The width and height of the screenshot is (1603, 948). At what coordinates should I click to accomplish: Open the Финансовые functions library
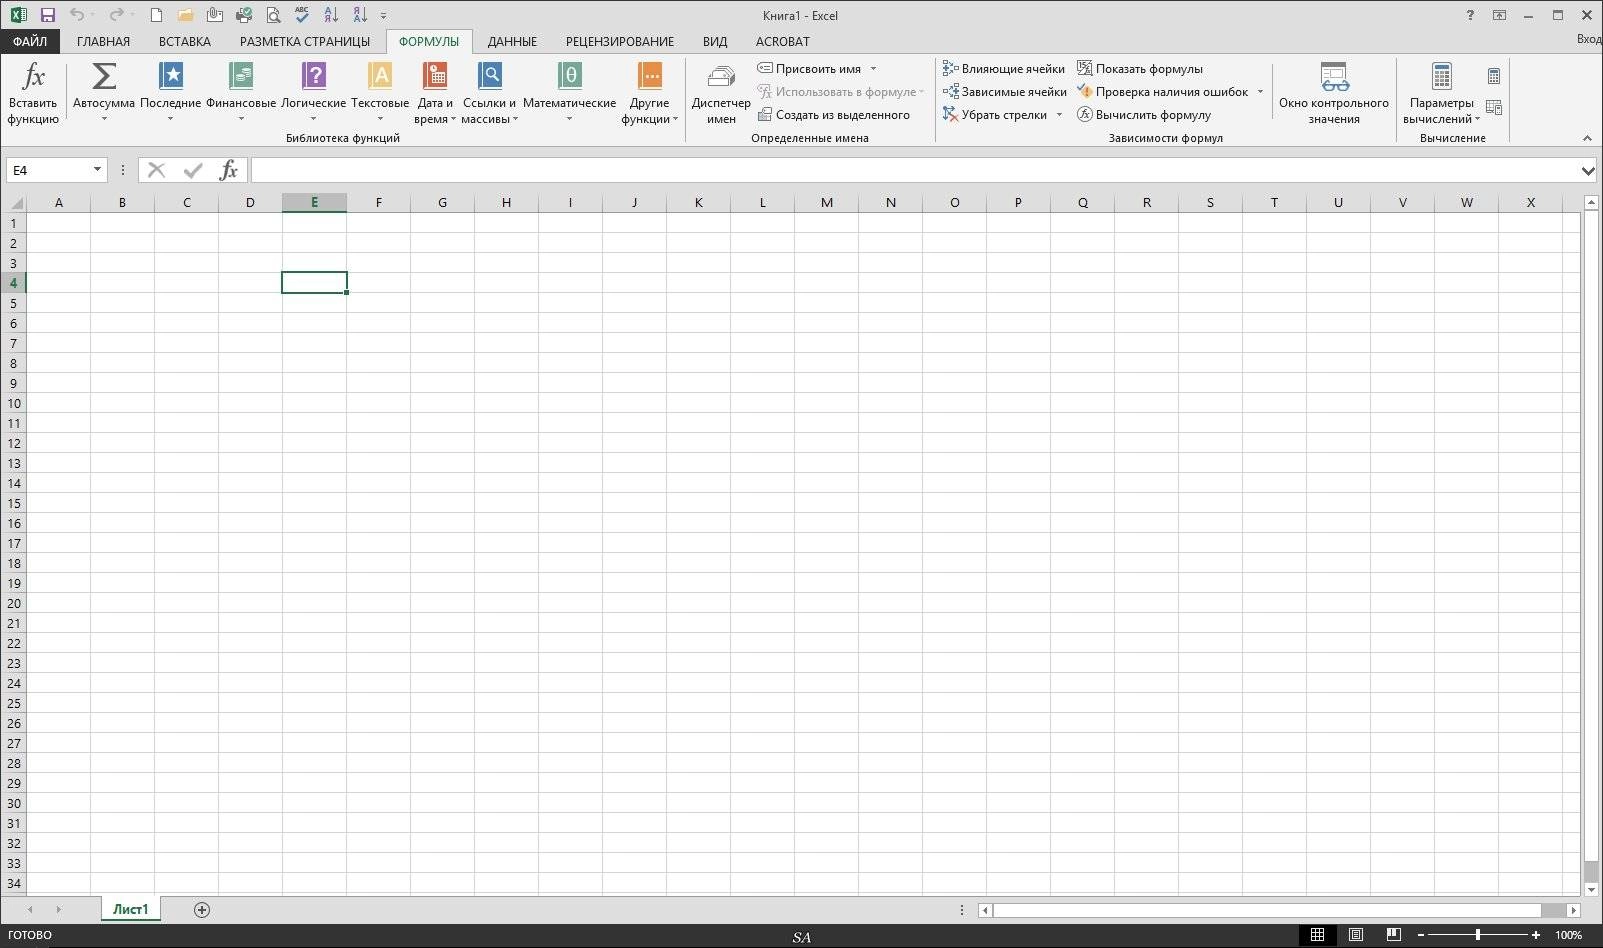[241, 93]
